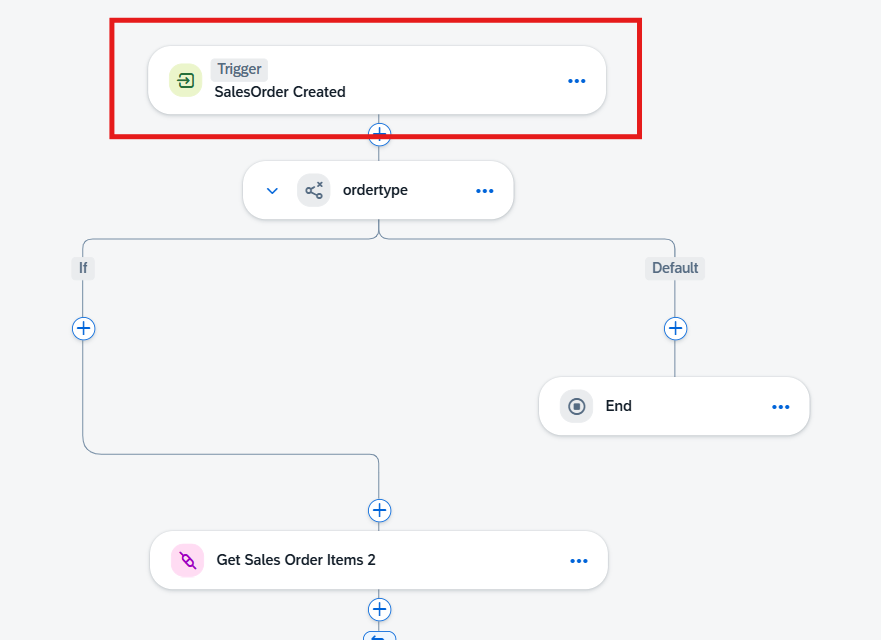Open more options for Get Sales Order Items 2
881x640 pixels.
coord(579,561)
